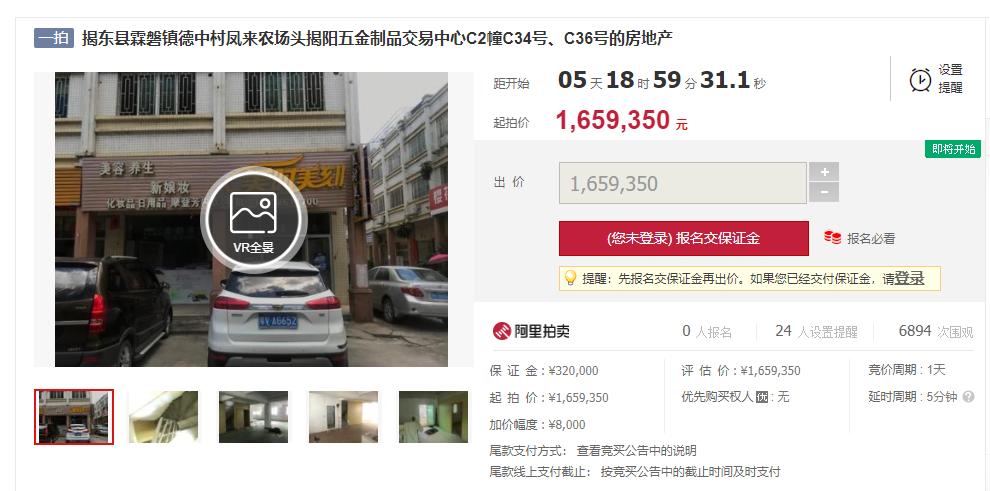This screenshot has width=990, height=491.
Task: Open the VR全景 panorama icon
Action: [253, 220]
